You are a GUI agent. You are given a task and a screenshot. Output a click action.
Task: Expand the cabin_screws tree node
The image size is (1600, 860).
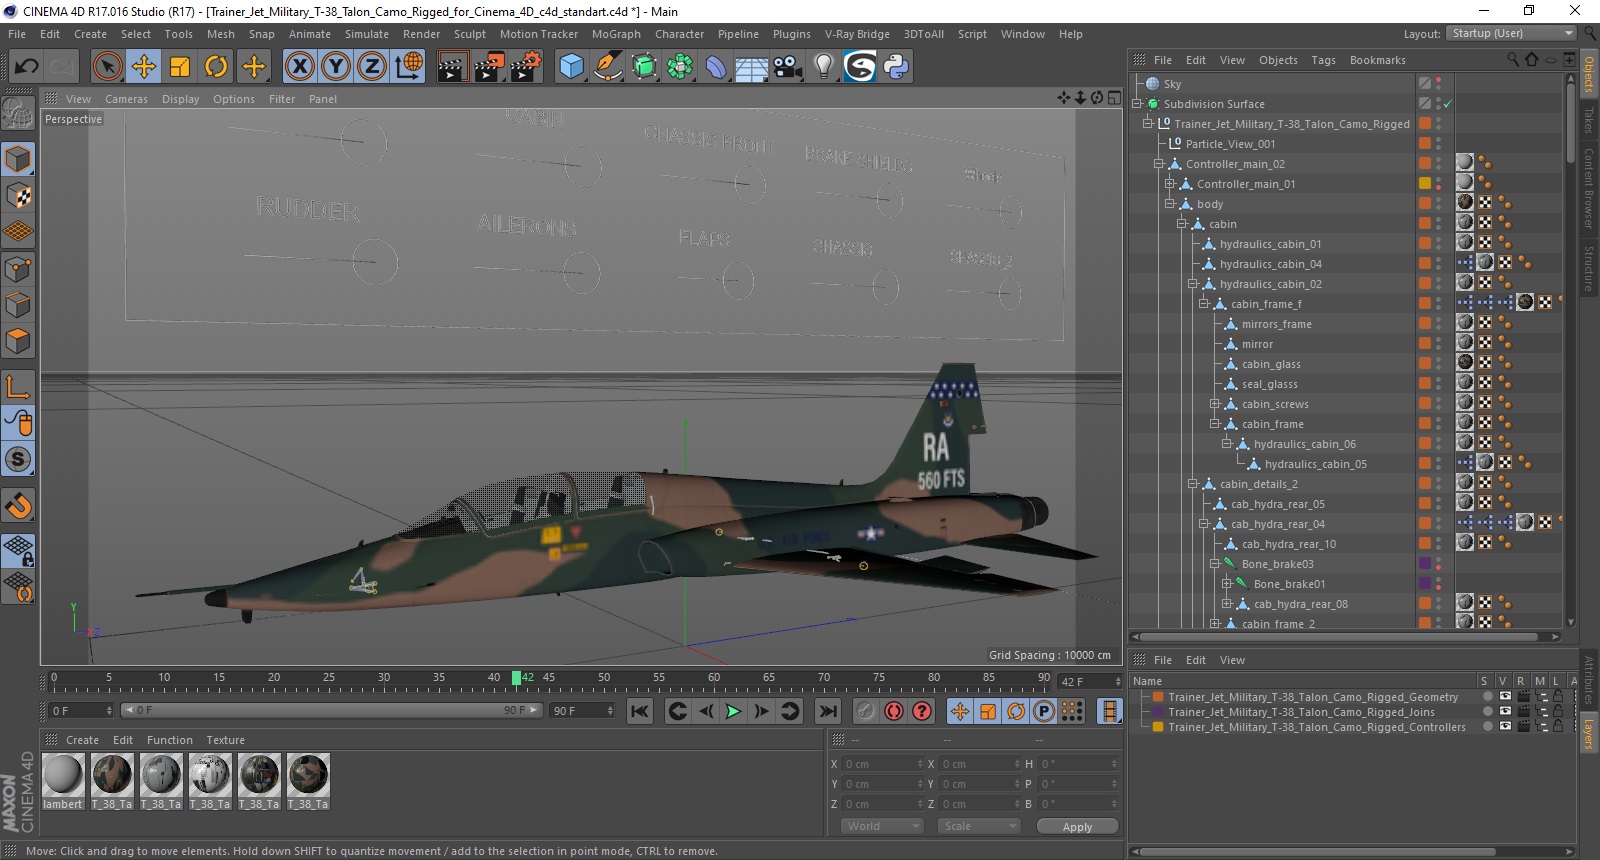1214,404
